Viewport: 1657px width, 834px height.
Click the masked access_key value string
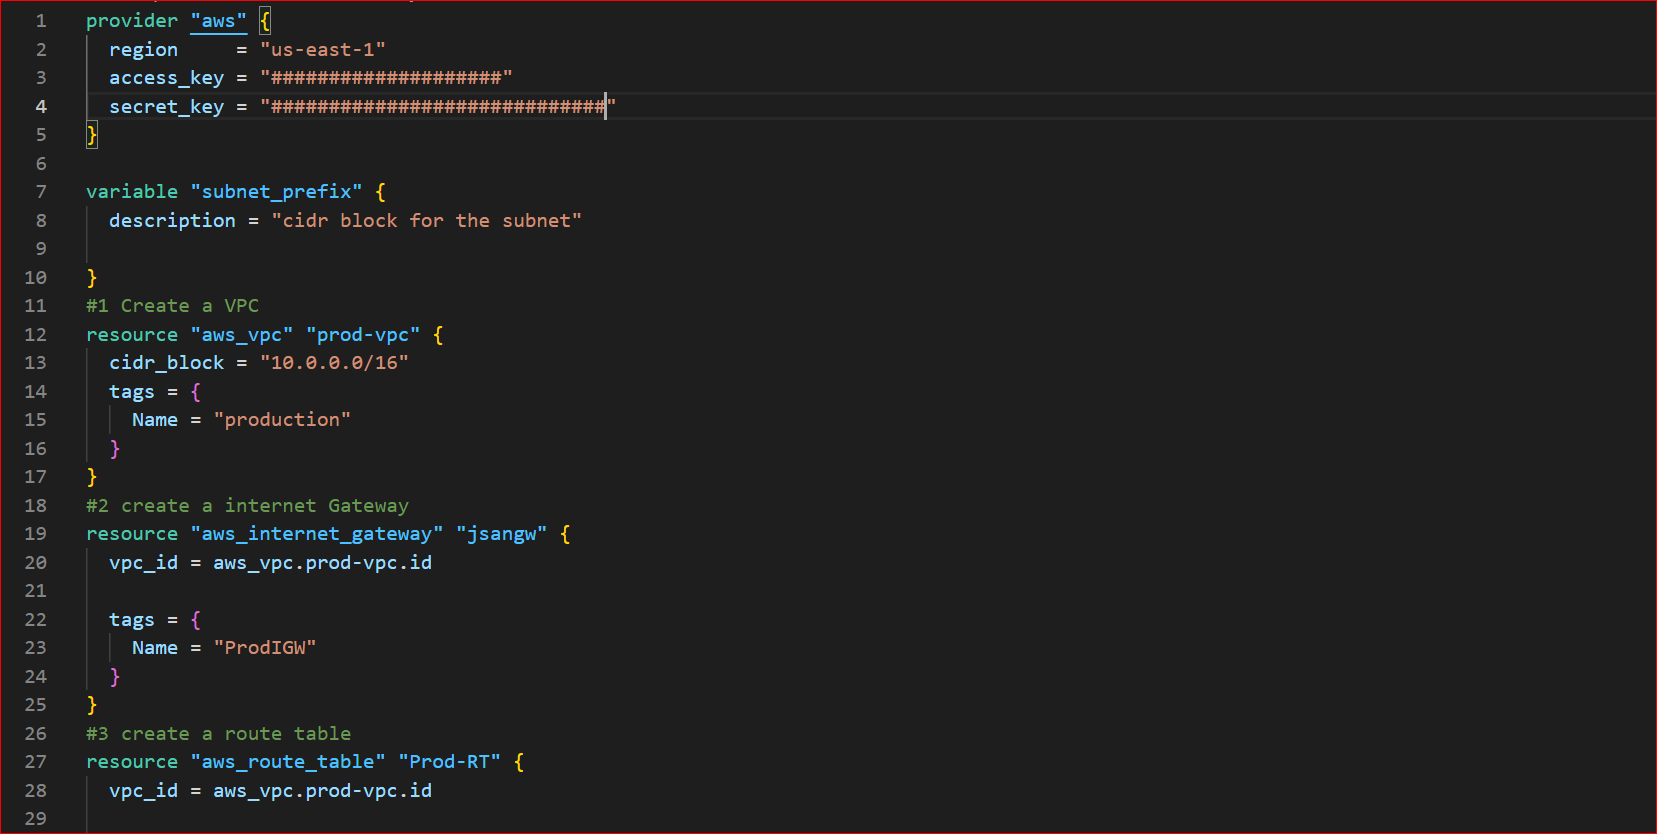pos(386,78)
